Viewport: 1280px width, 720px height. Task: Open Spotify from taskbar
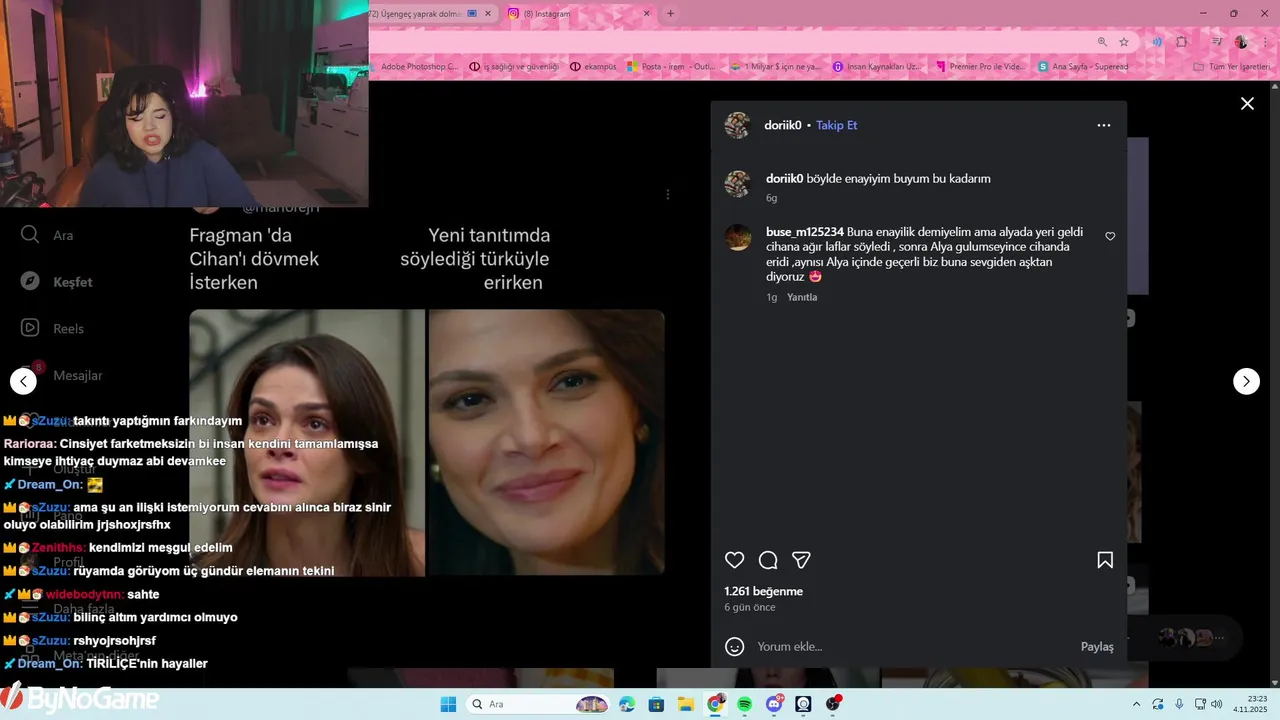pos(745,704)
